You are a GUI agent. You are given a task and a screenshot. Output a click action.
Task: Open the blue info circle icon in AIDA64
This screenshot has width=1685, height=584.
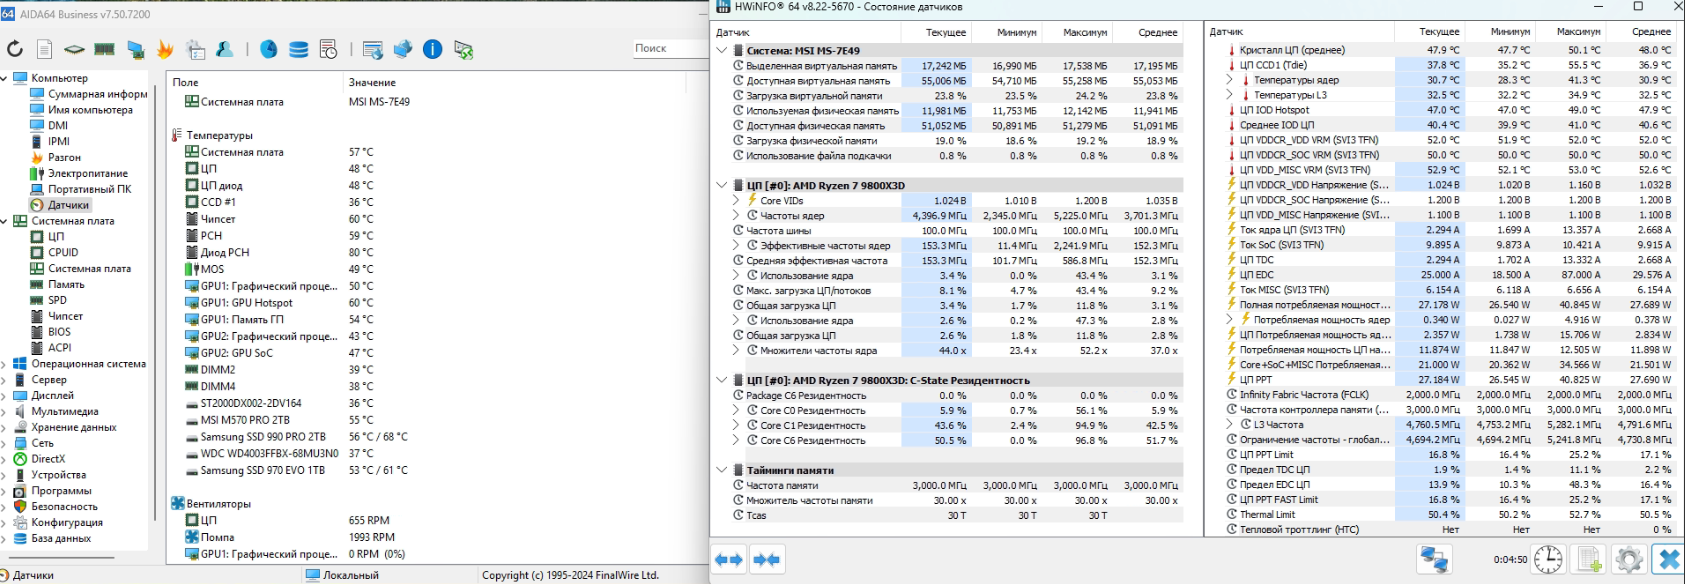click(x=433, y=49)
